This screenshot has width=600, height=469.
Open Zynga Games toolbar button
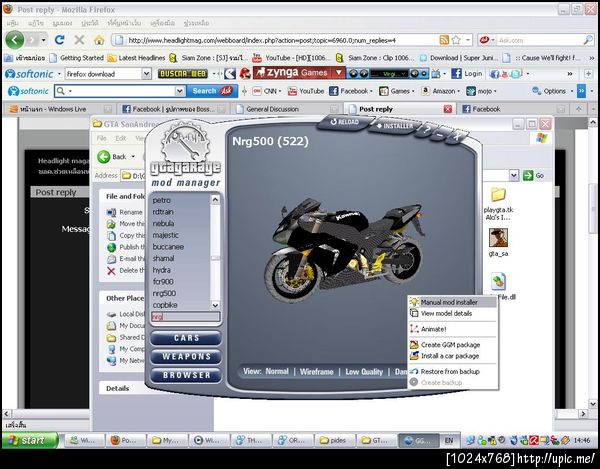pos(292,73)
